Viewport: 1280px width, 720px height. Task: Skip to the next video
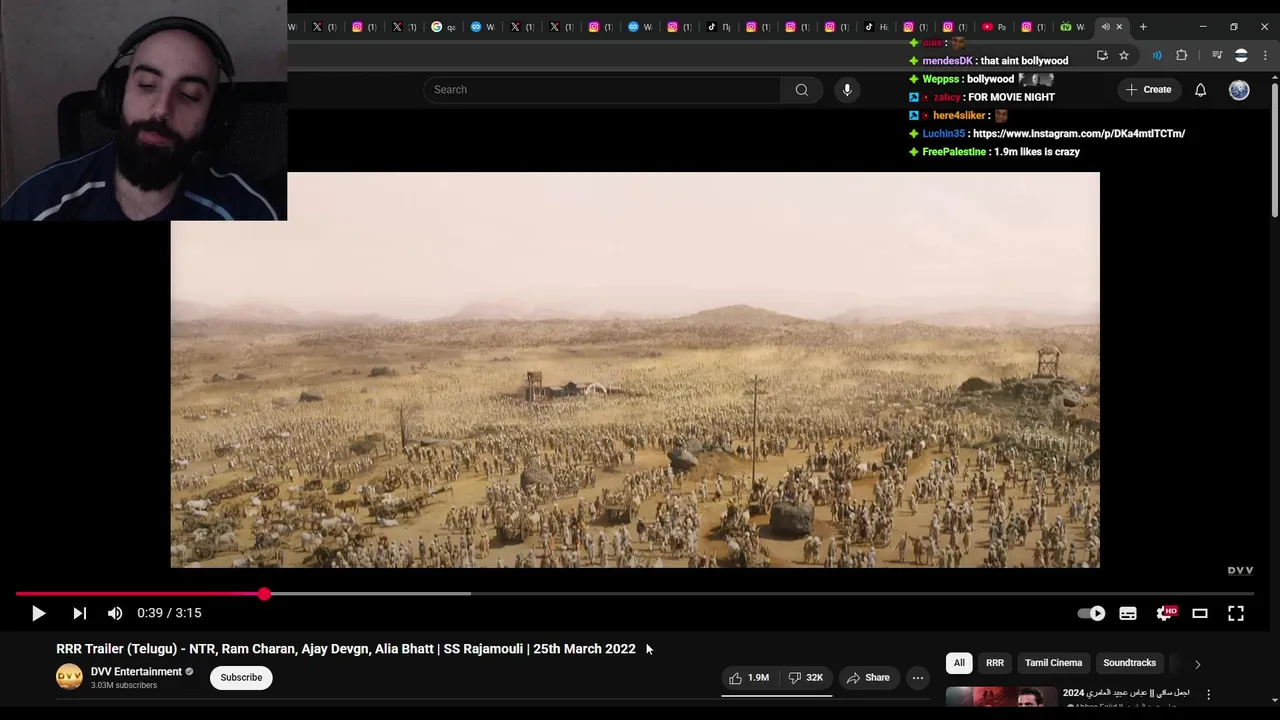80,613
